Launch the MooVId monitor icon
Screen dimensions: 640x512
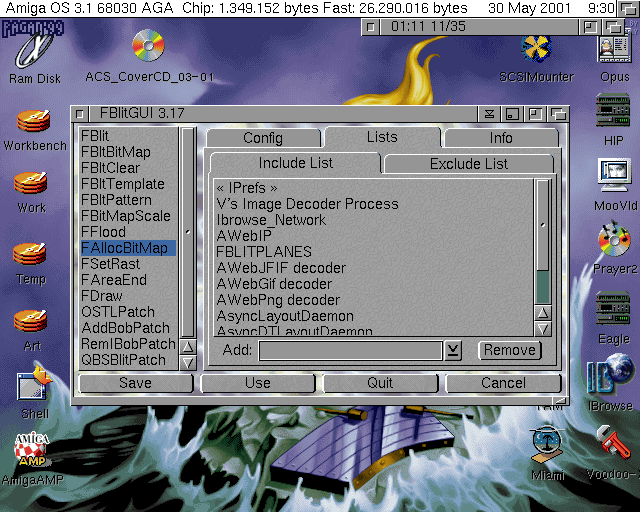tap(615, 176)
